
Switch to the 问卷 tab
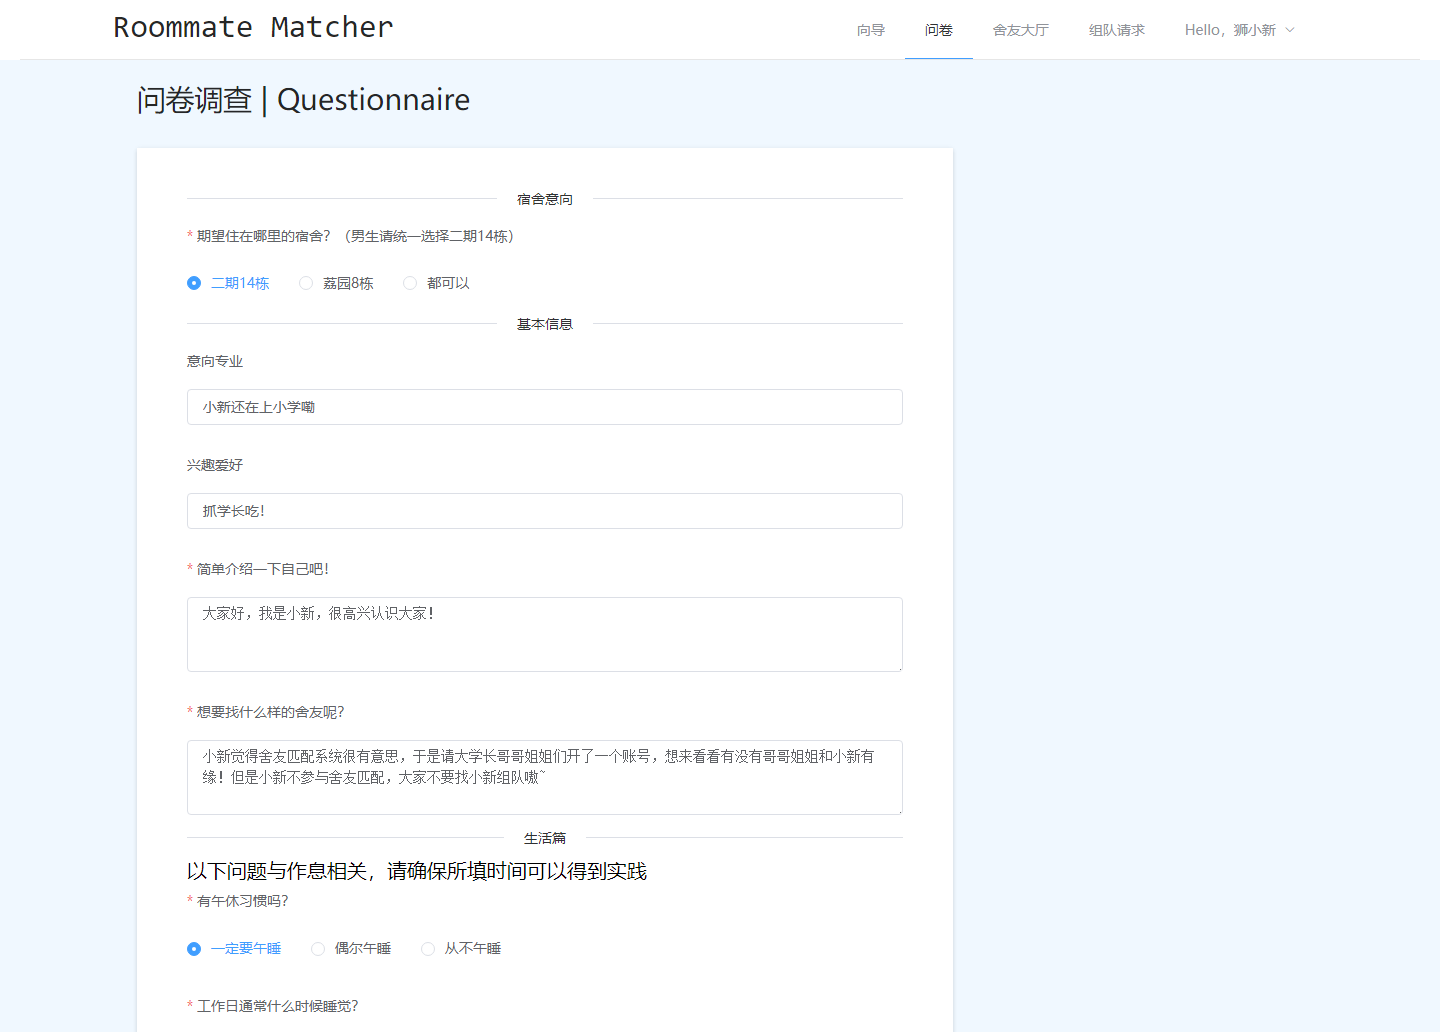938,30
